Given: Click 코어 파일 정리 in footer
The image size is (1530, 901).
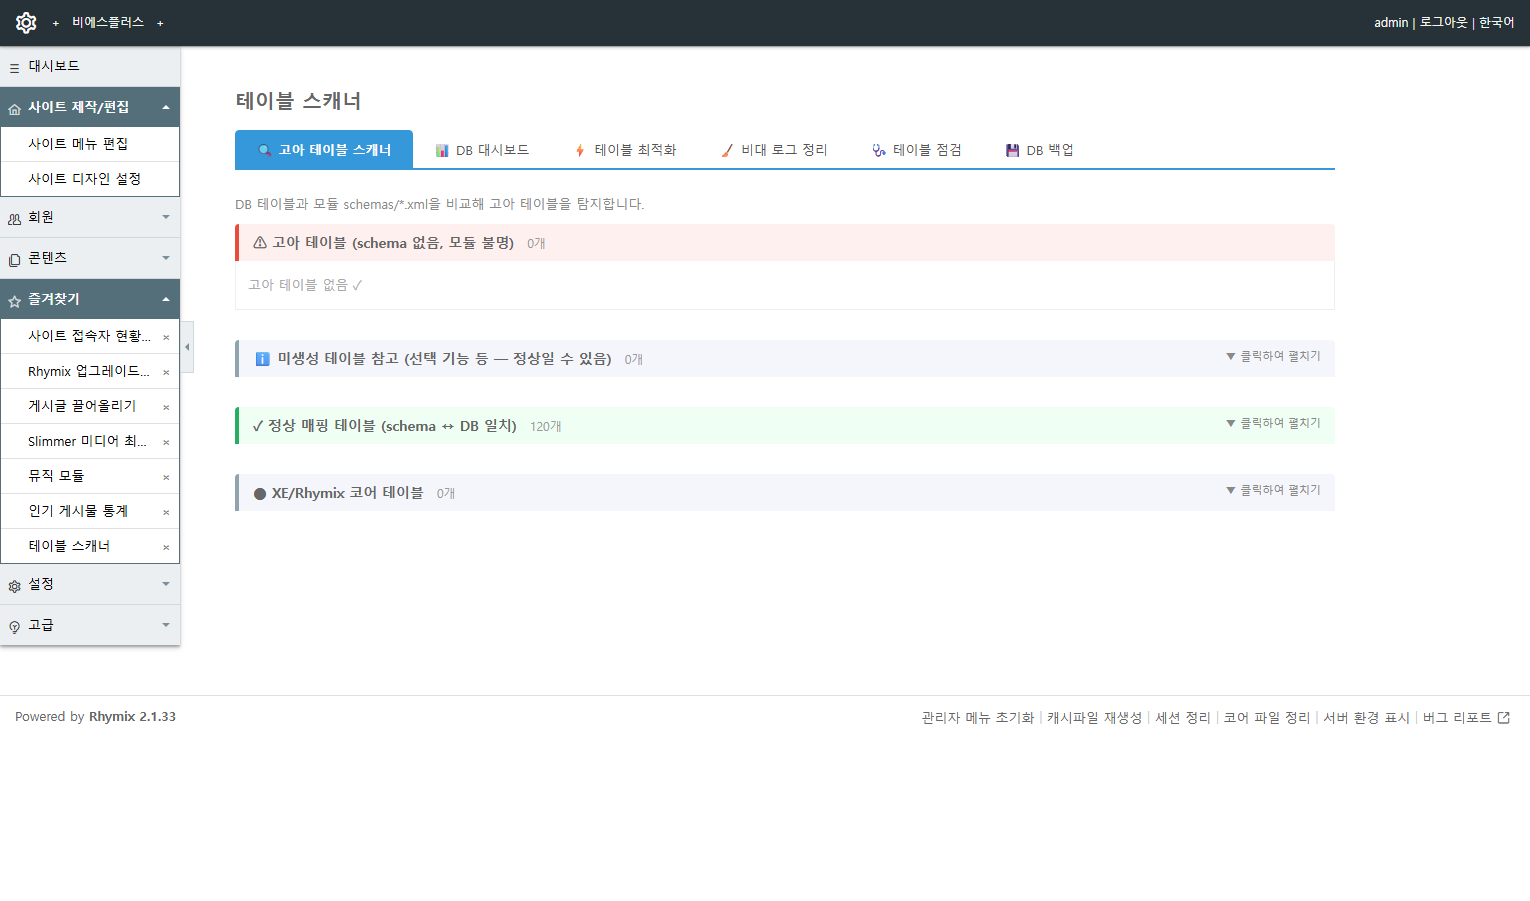Looking at the screenshot, I should [1267, 718].
